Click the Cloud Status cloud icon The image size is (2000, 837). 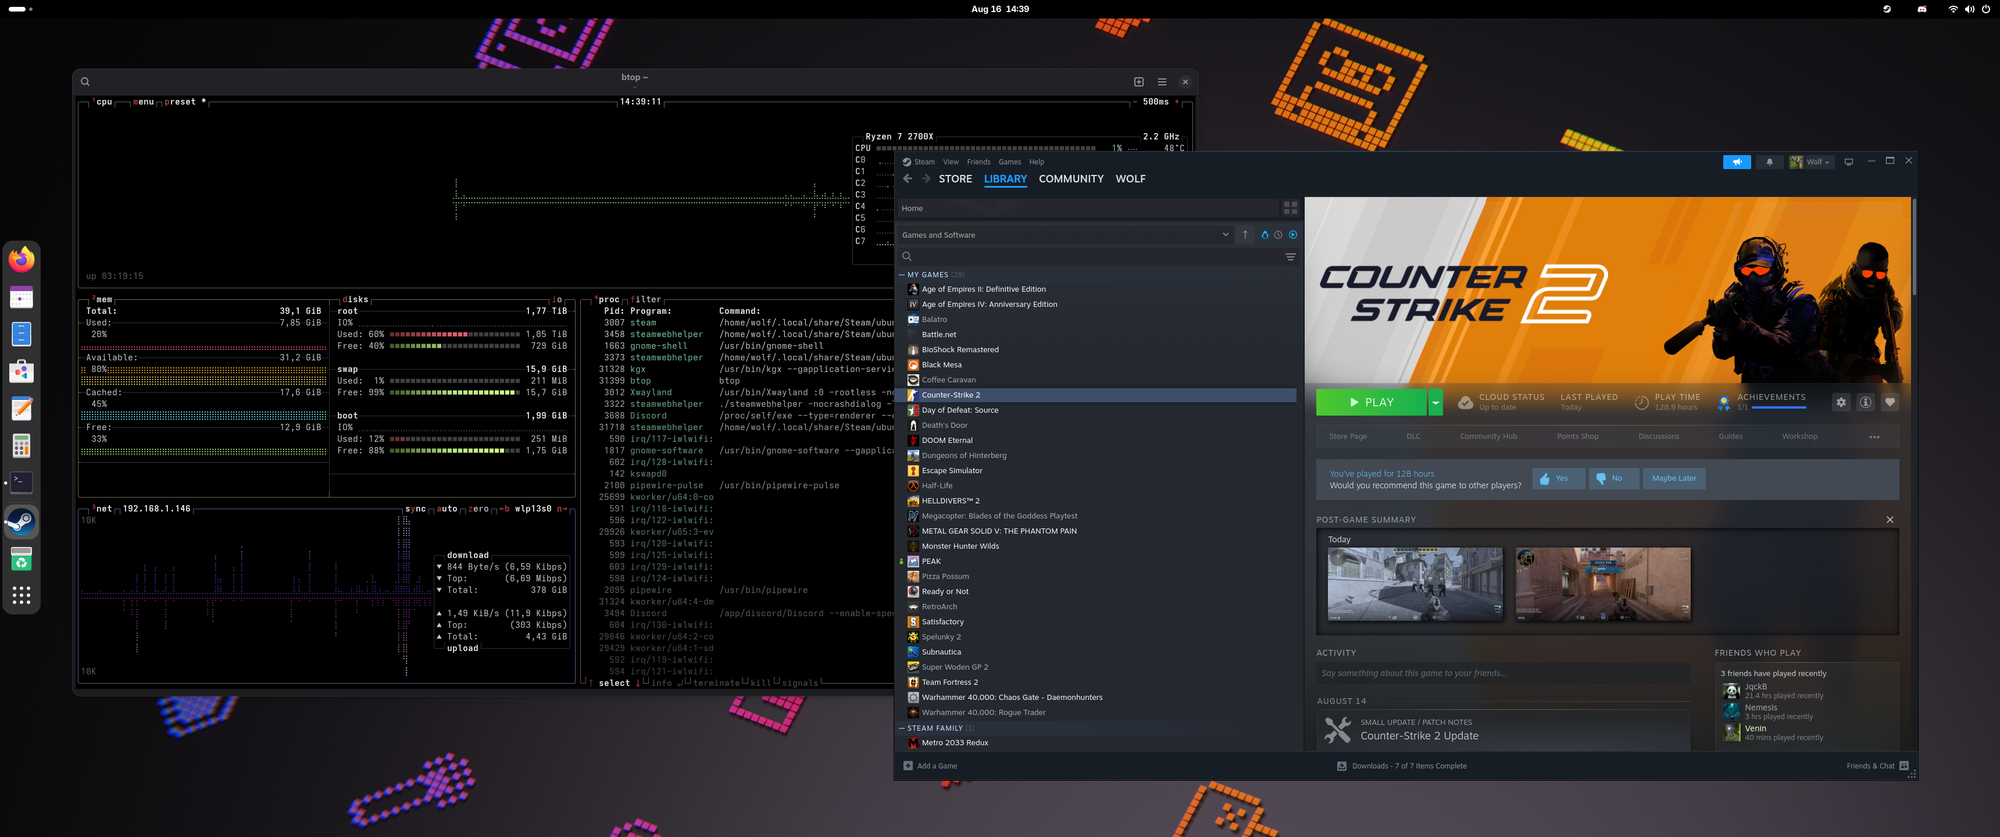pos(1465,402)
